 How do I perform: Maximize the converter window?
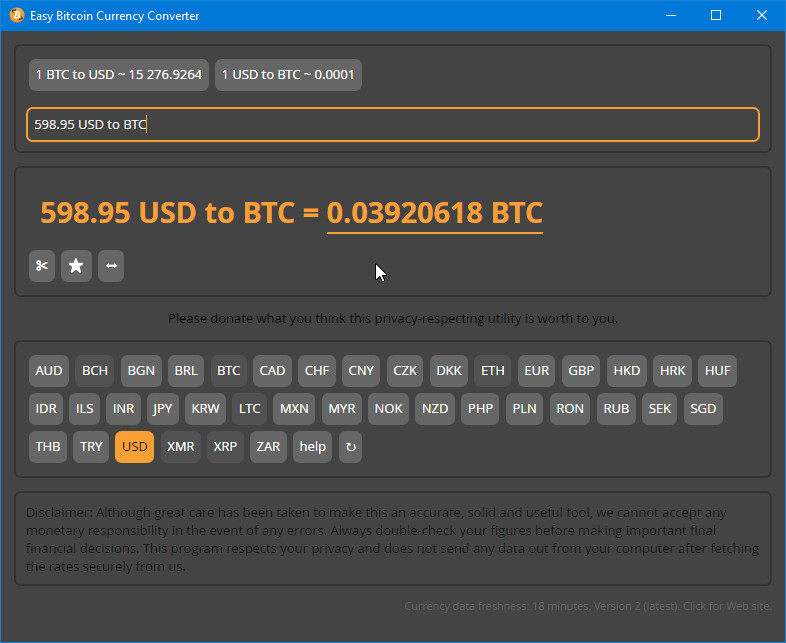716,16
